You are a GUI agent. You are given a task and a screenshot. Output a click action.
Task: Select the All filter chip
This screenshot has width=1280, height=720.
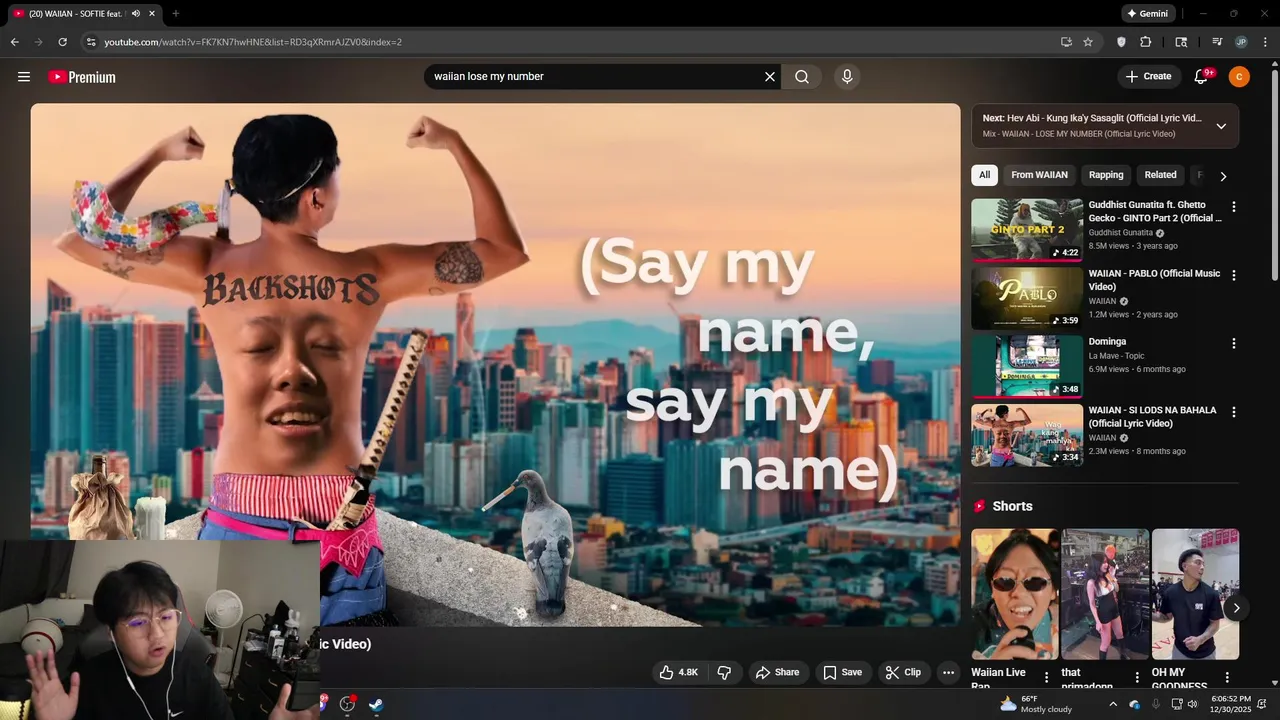pos(984,175)
